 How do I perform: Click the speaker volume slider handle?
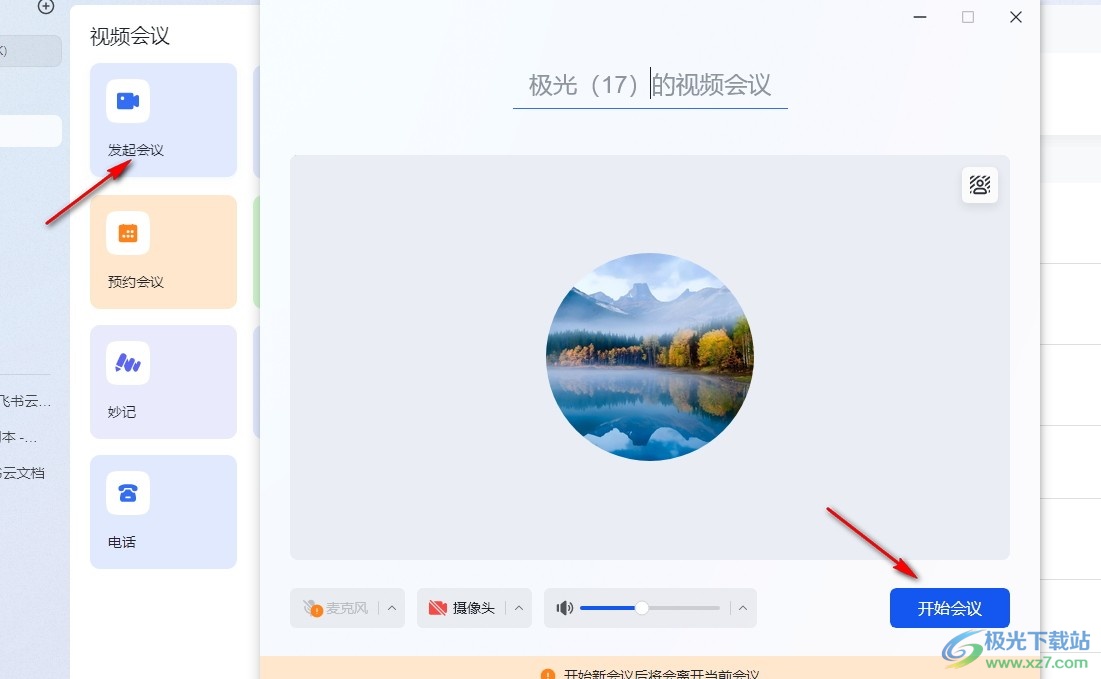(642, 608)
